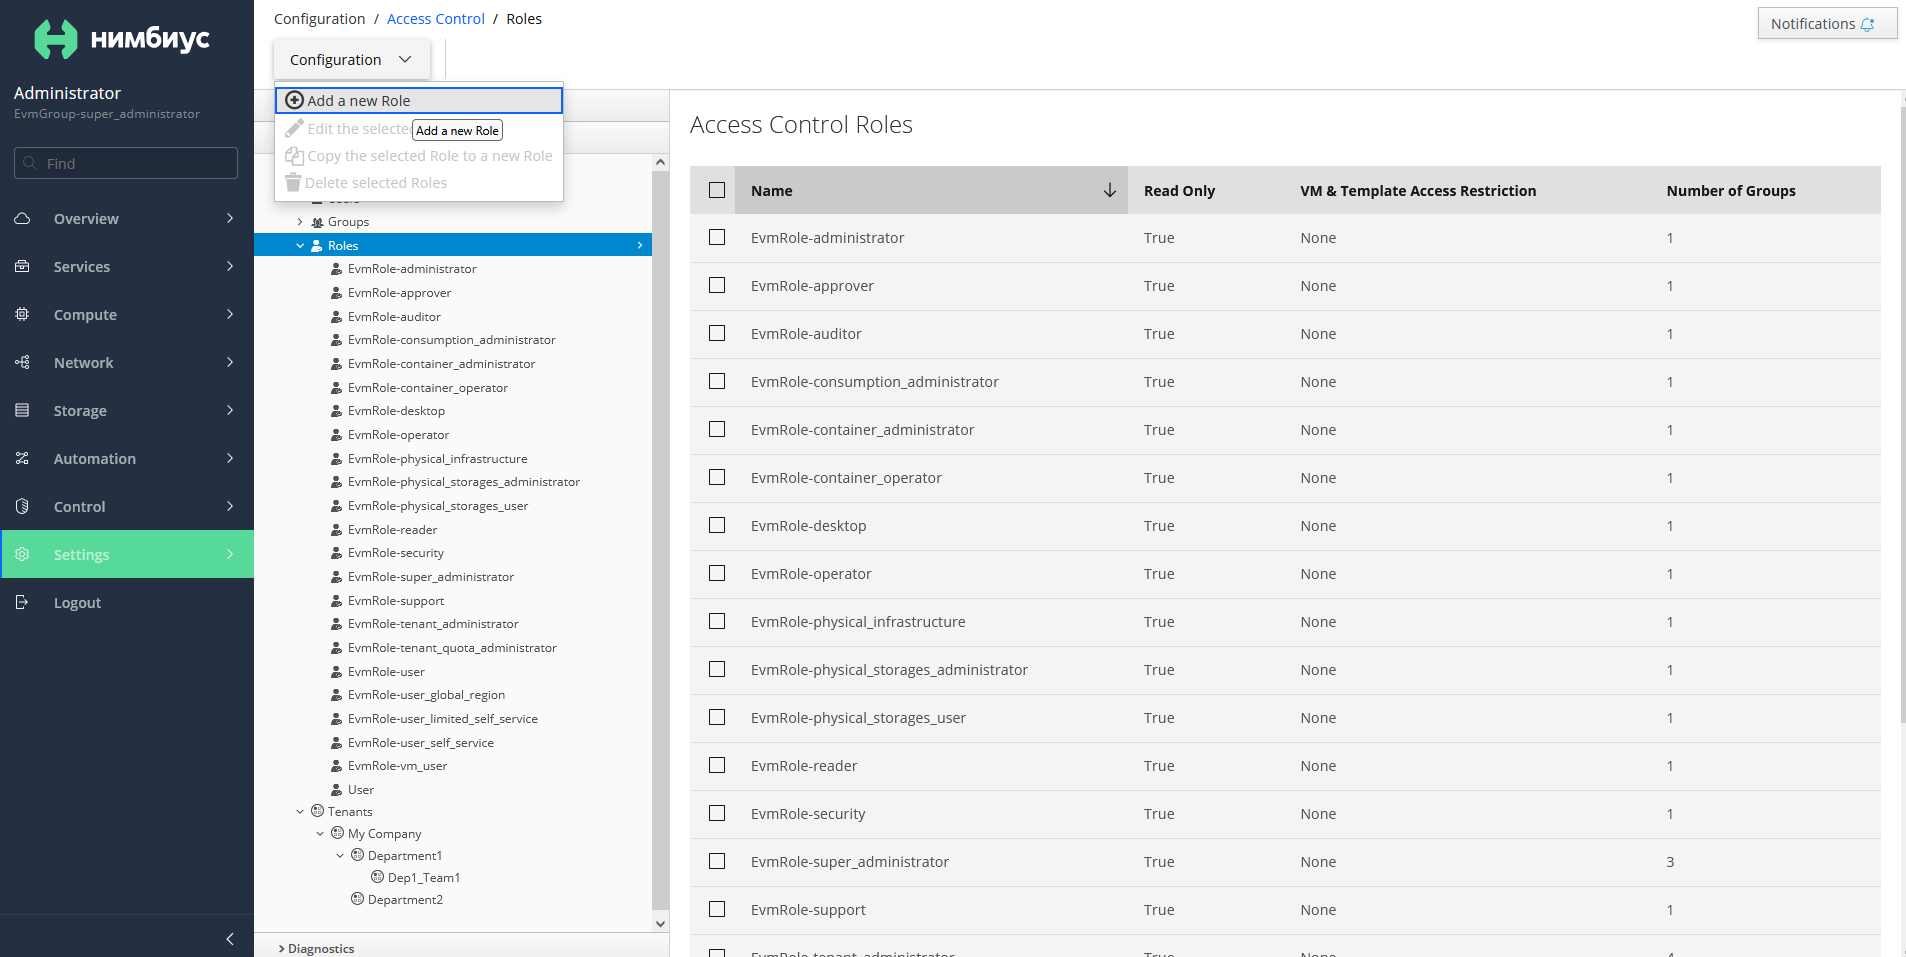Open the Configuration dropdown button

click(351, 59)
